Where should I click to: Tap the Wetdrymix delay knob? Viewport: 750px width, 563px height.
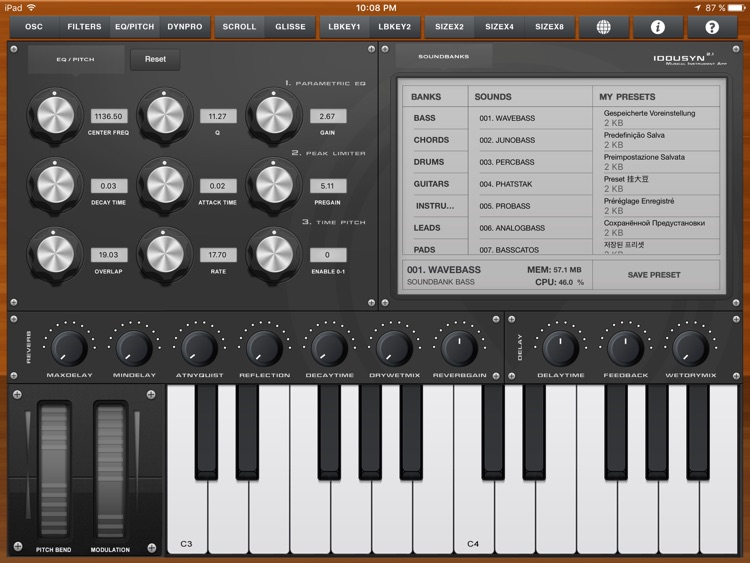[x=690, y=348]
